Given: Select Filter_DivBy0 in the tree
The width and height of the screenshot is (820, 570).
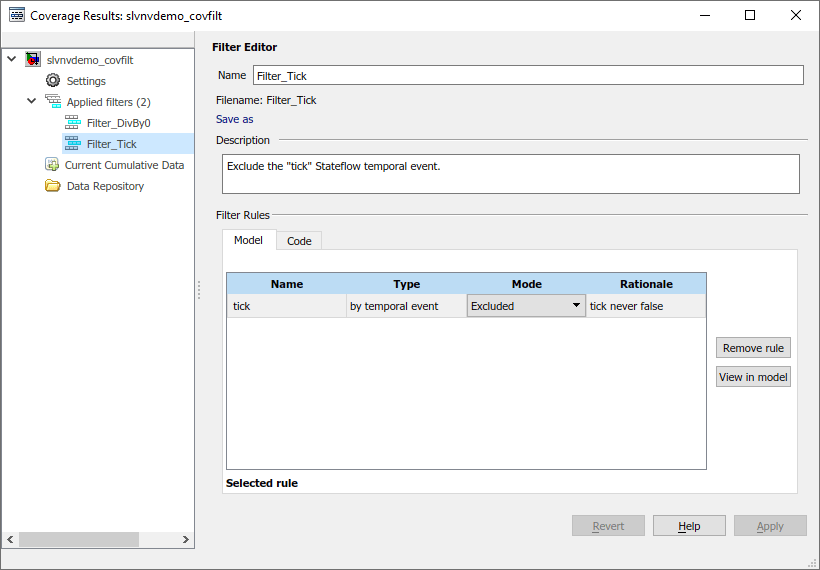Looking at the screenshot, I should pyautogui.click(x=119, y=123).
